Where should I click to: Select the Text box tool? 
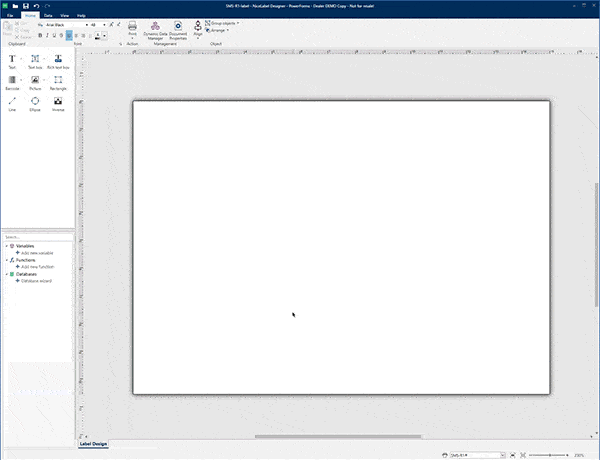pyautogui.click(x=35, y=61)
